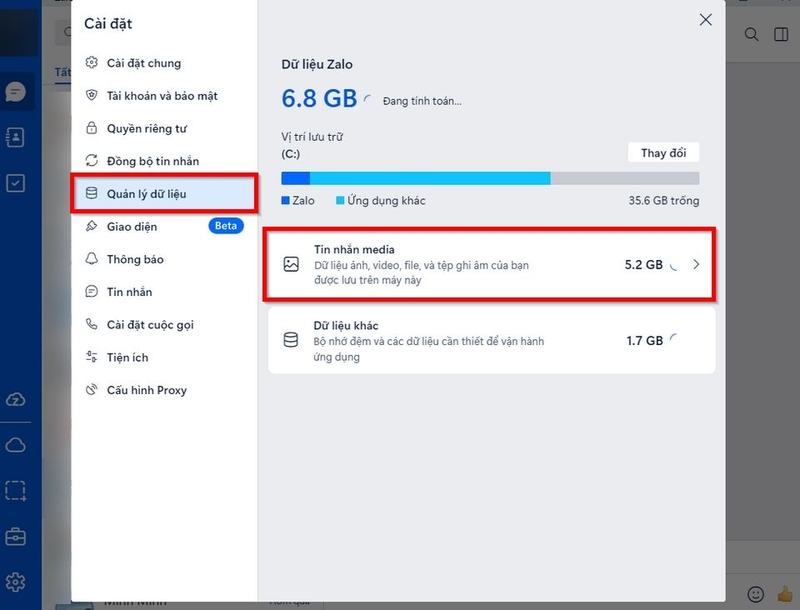Open the Dữ liệu khác data row
800x610 pixels.
(492, 341)
